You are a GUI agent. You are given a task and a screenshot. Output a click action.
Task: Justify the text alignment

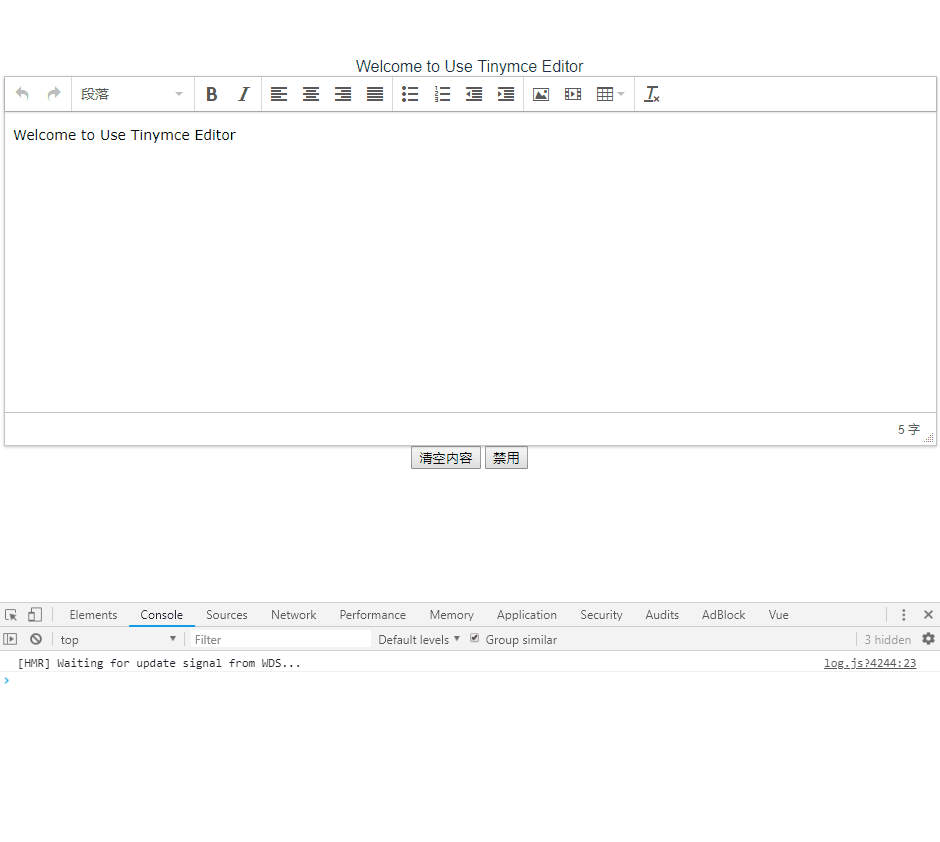[375, 94]
